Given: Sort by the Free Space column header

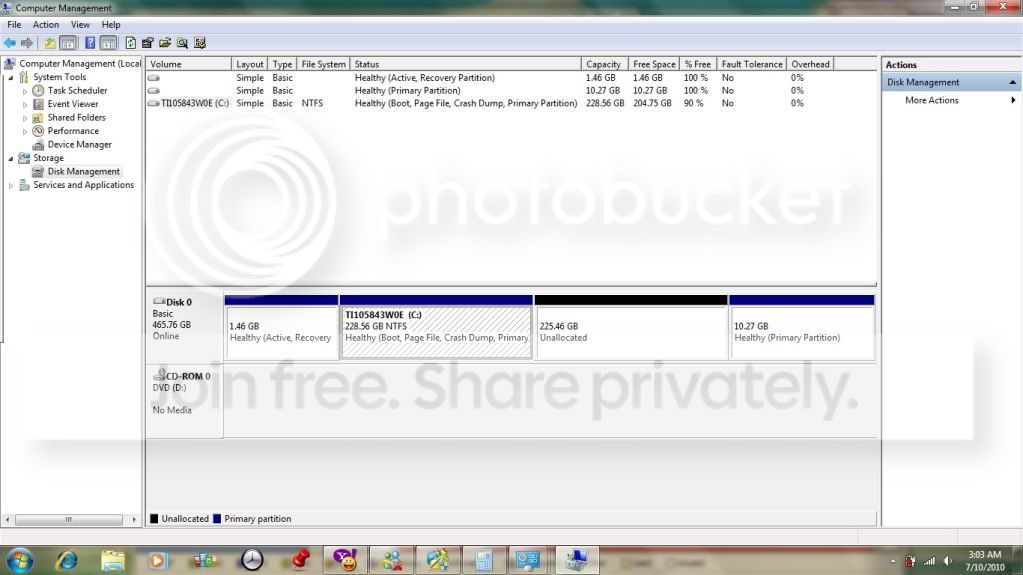Looking at the screenshot, I should tap(654, 64).
